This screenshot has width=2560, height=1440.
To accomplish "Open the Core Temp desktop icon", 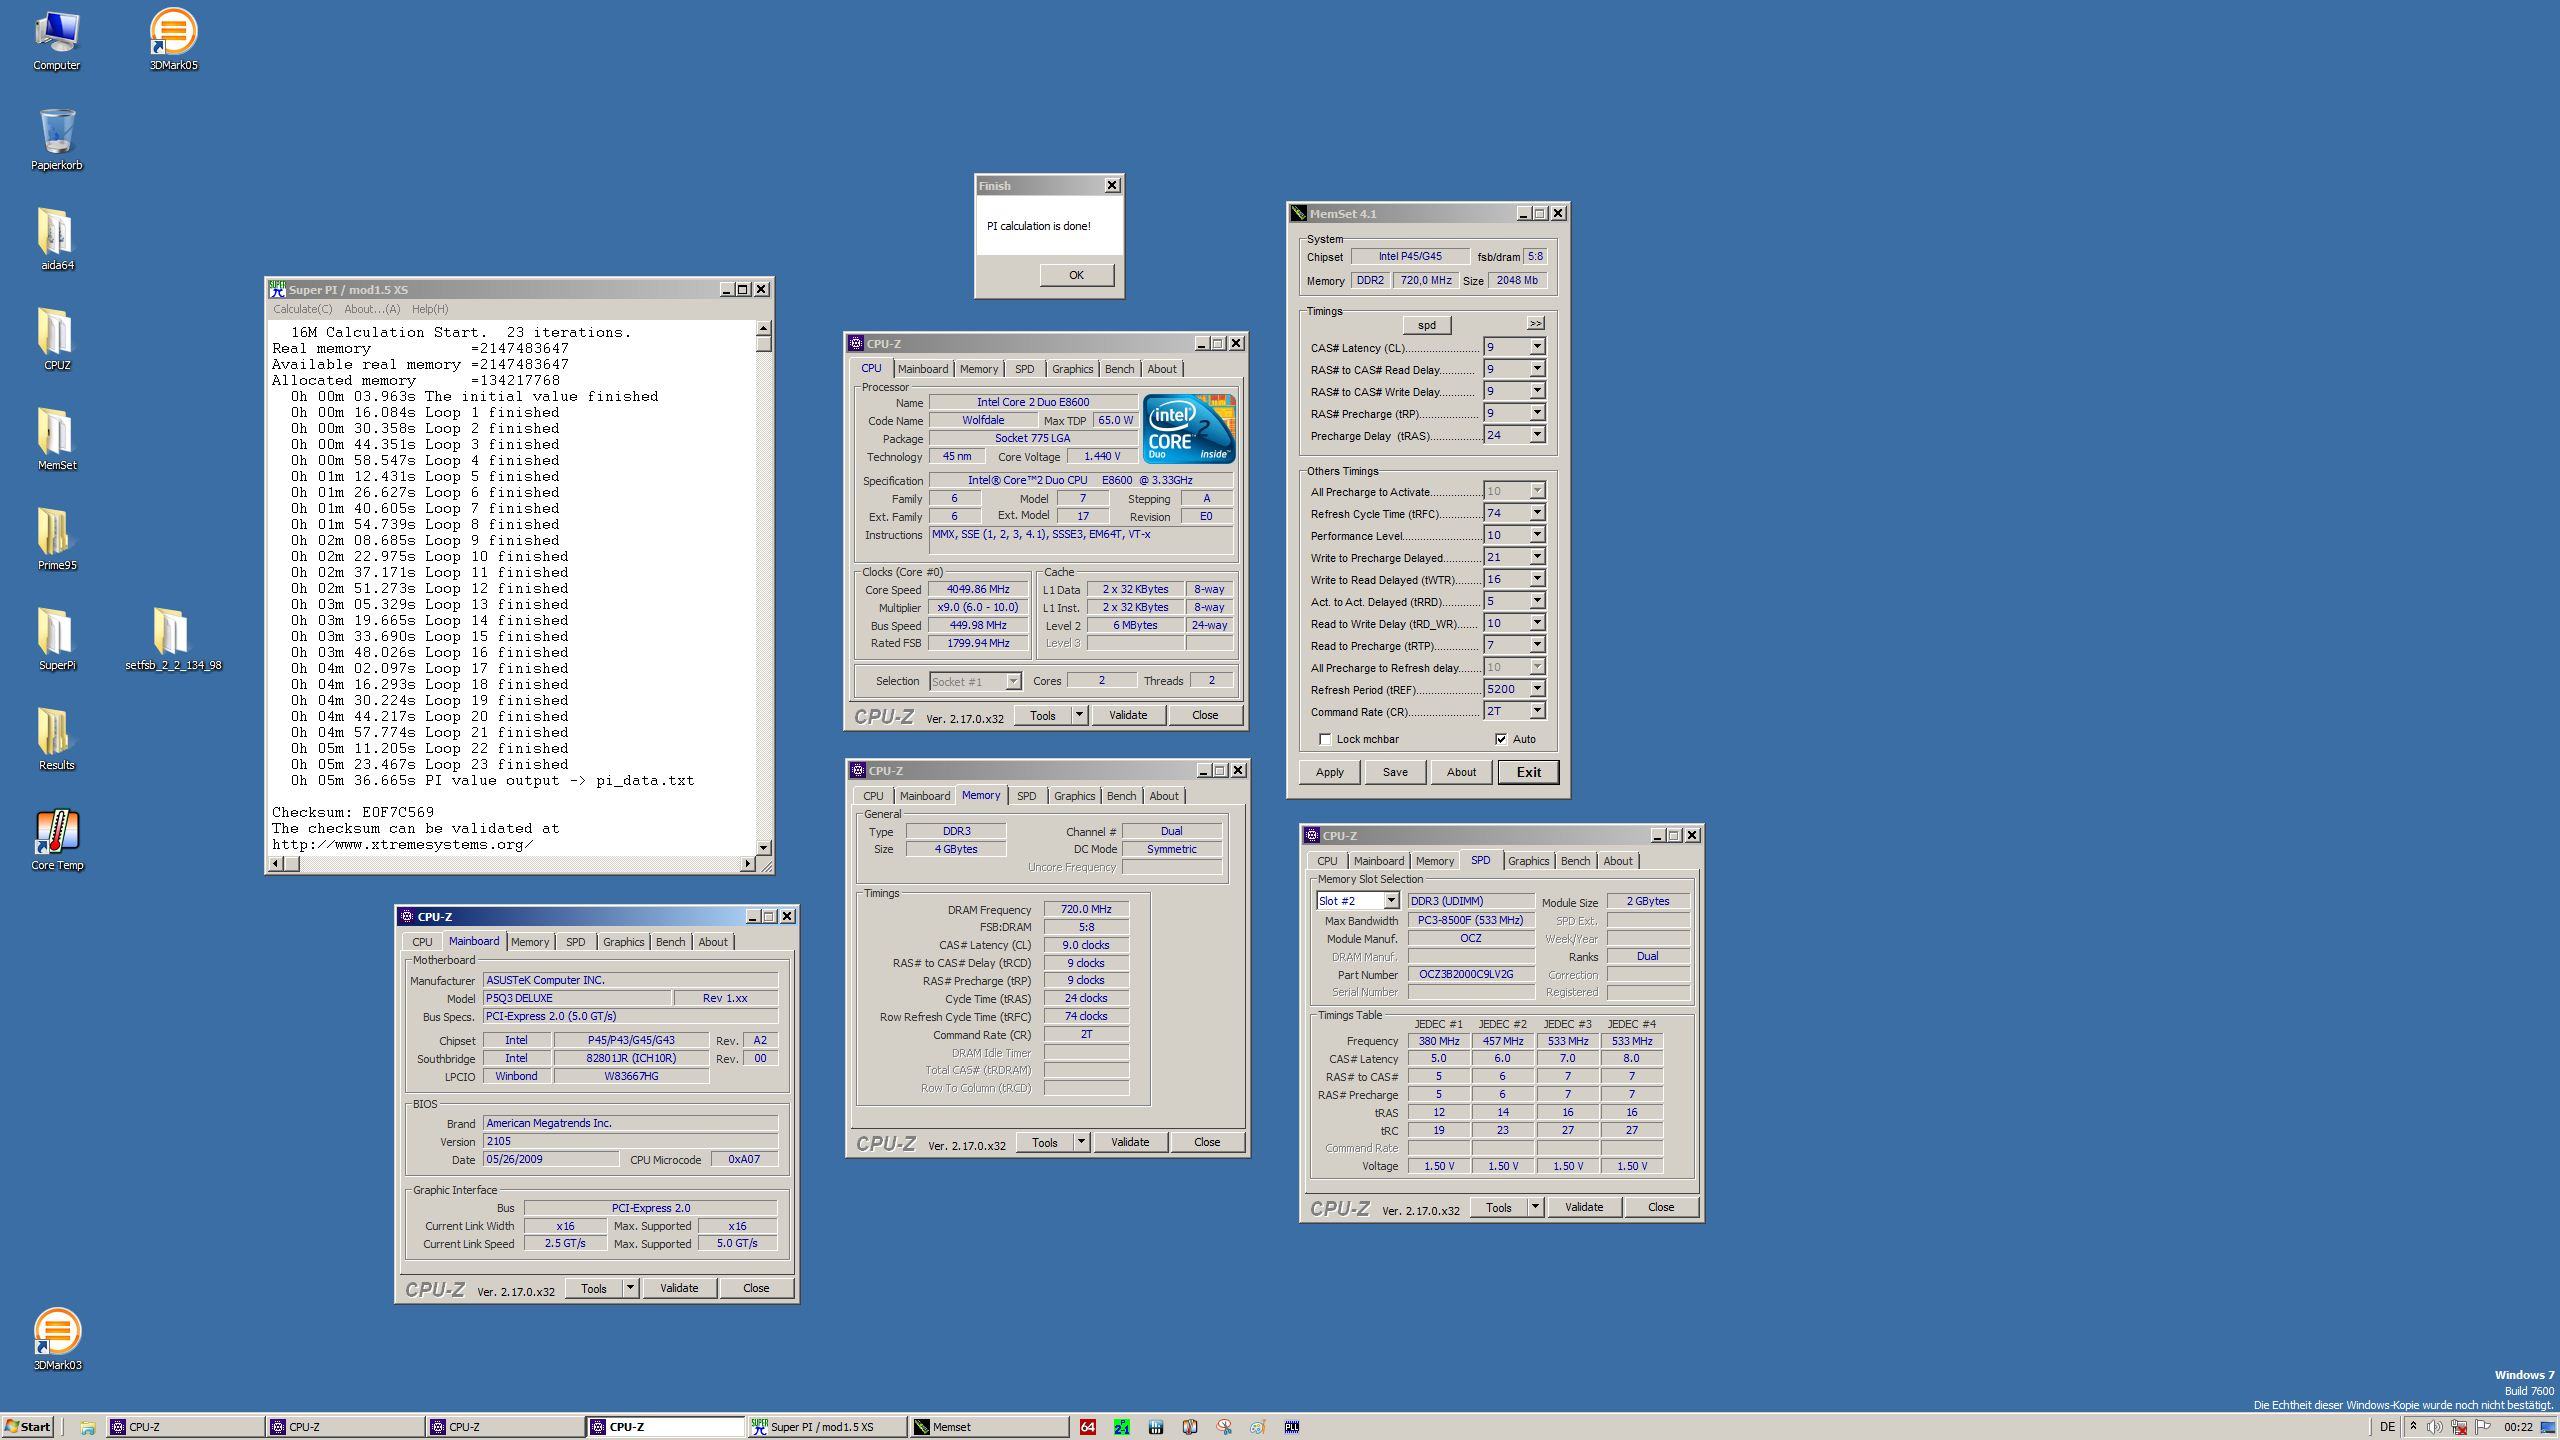I will coord(57,833).
